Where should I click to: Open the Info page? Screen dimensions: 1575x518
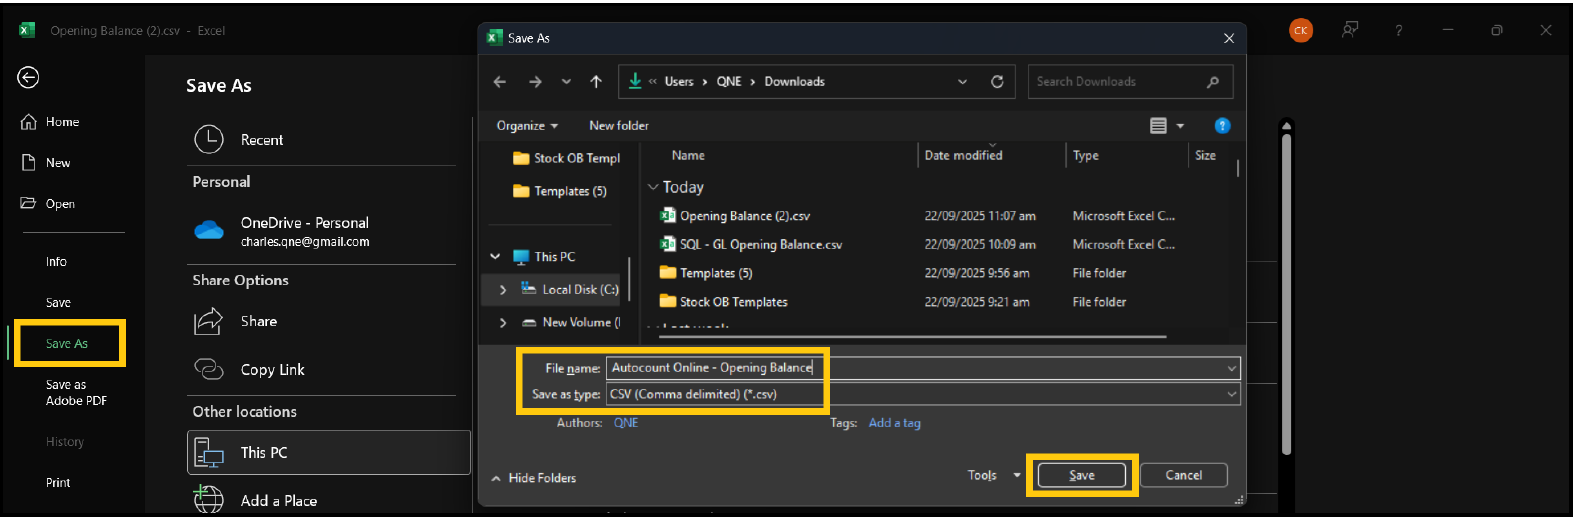[x=56, y=262]
